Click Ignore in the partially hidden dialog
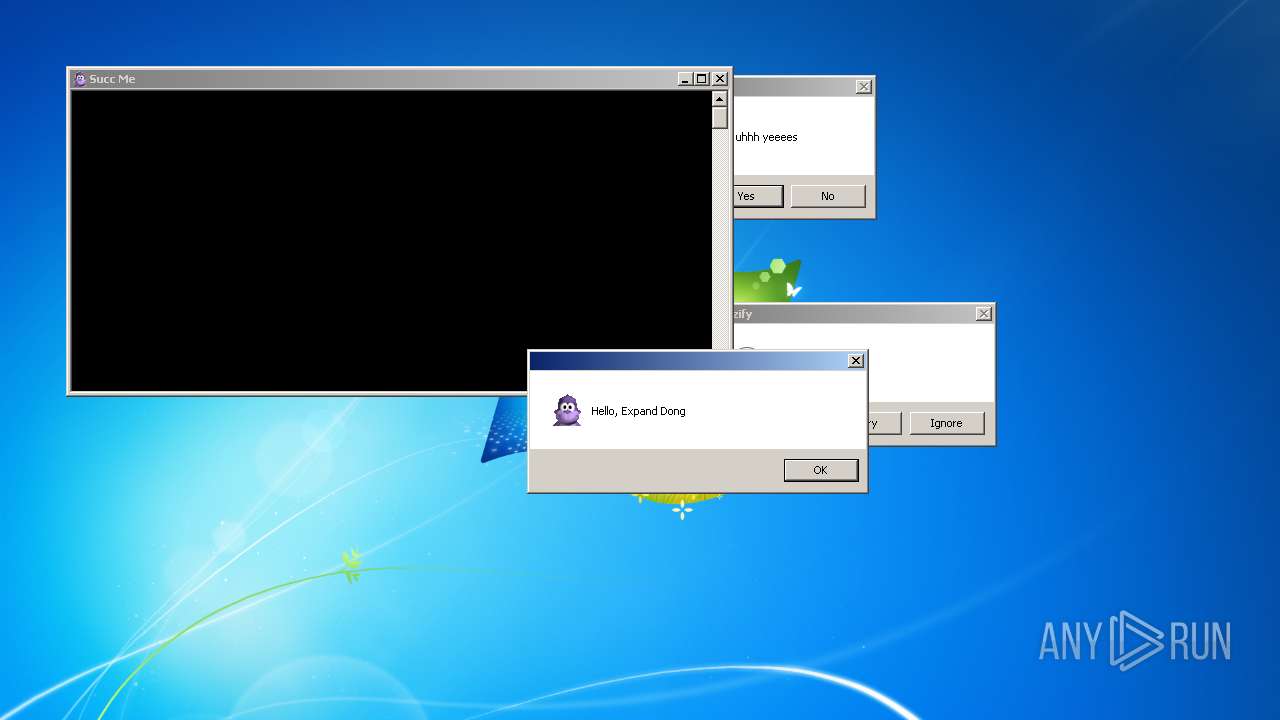The height and width of the screenshot is (720, 1280). click(946, 423)
